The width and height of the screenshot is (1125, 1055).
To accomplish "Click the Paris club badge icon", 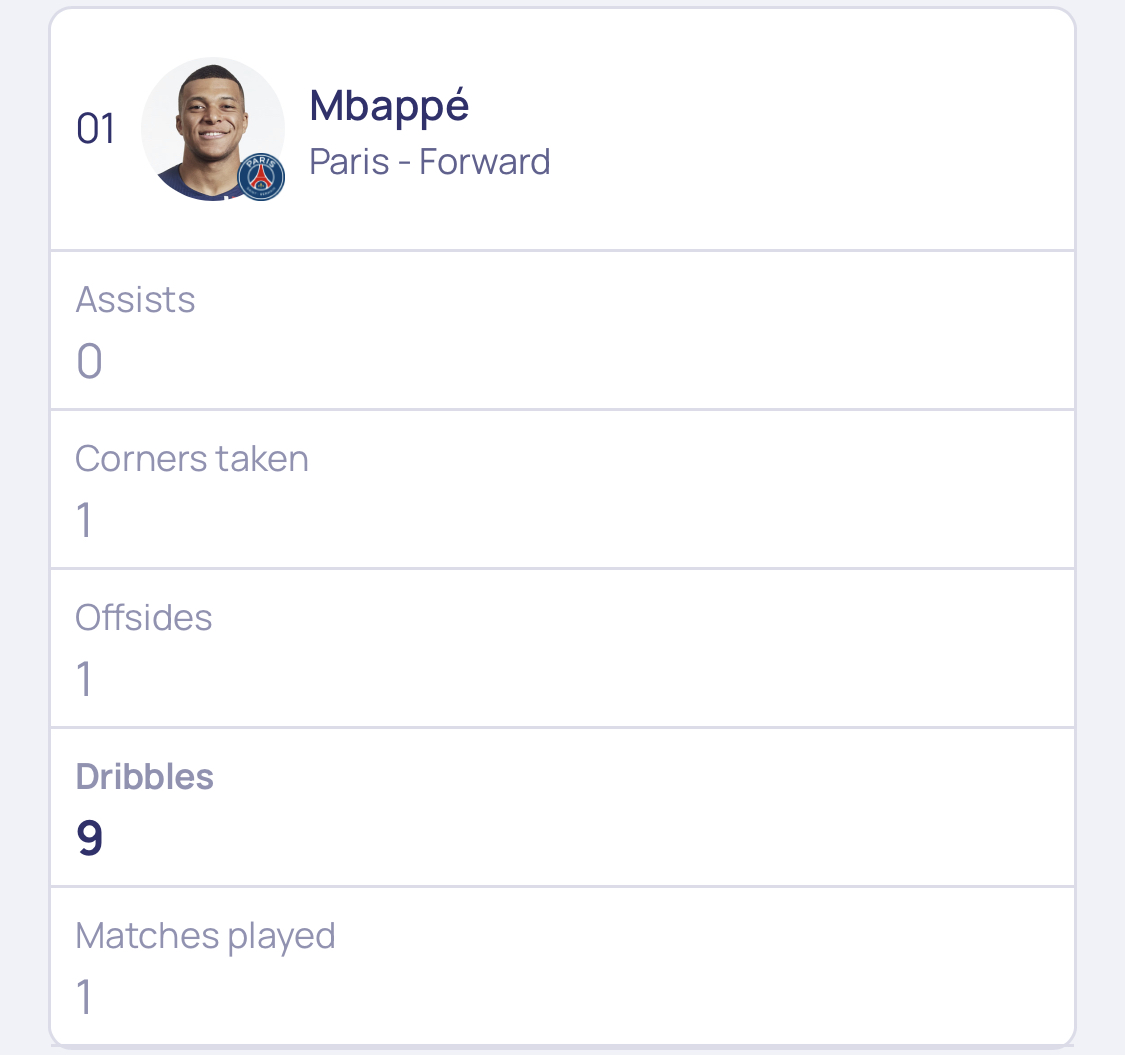I will 261,177.
